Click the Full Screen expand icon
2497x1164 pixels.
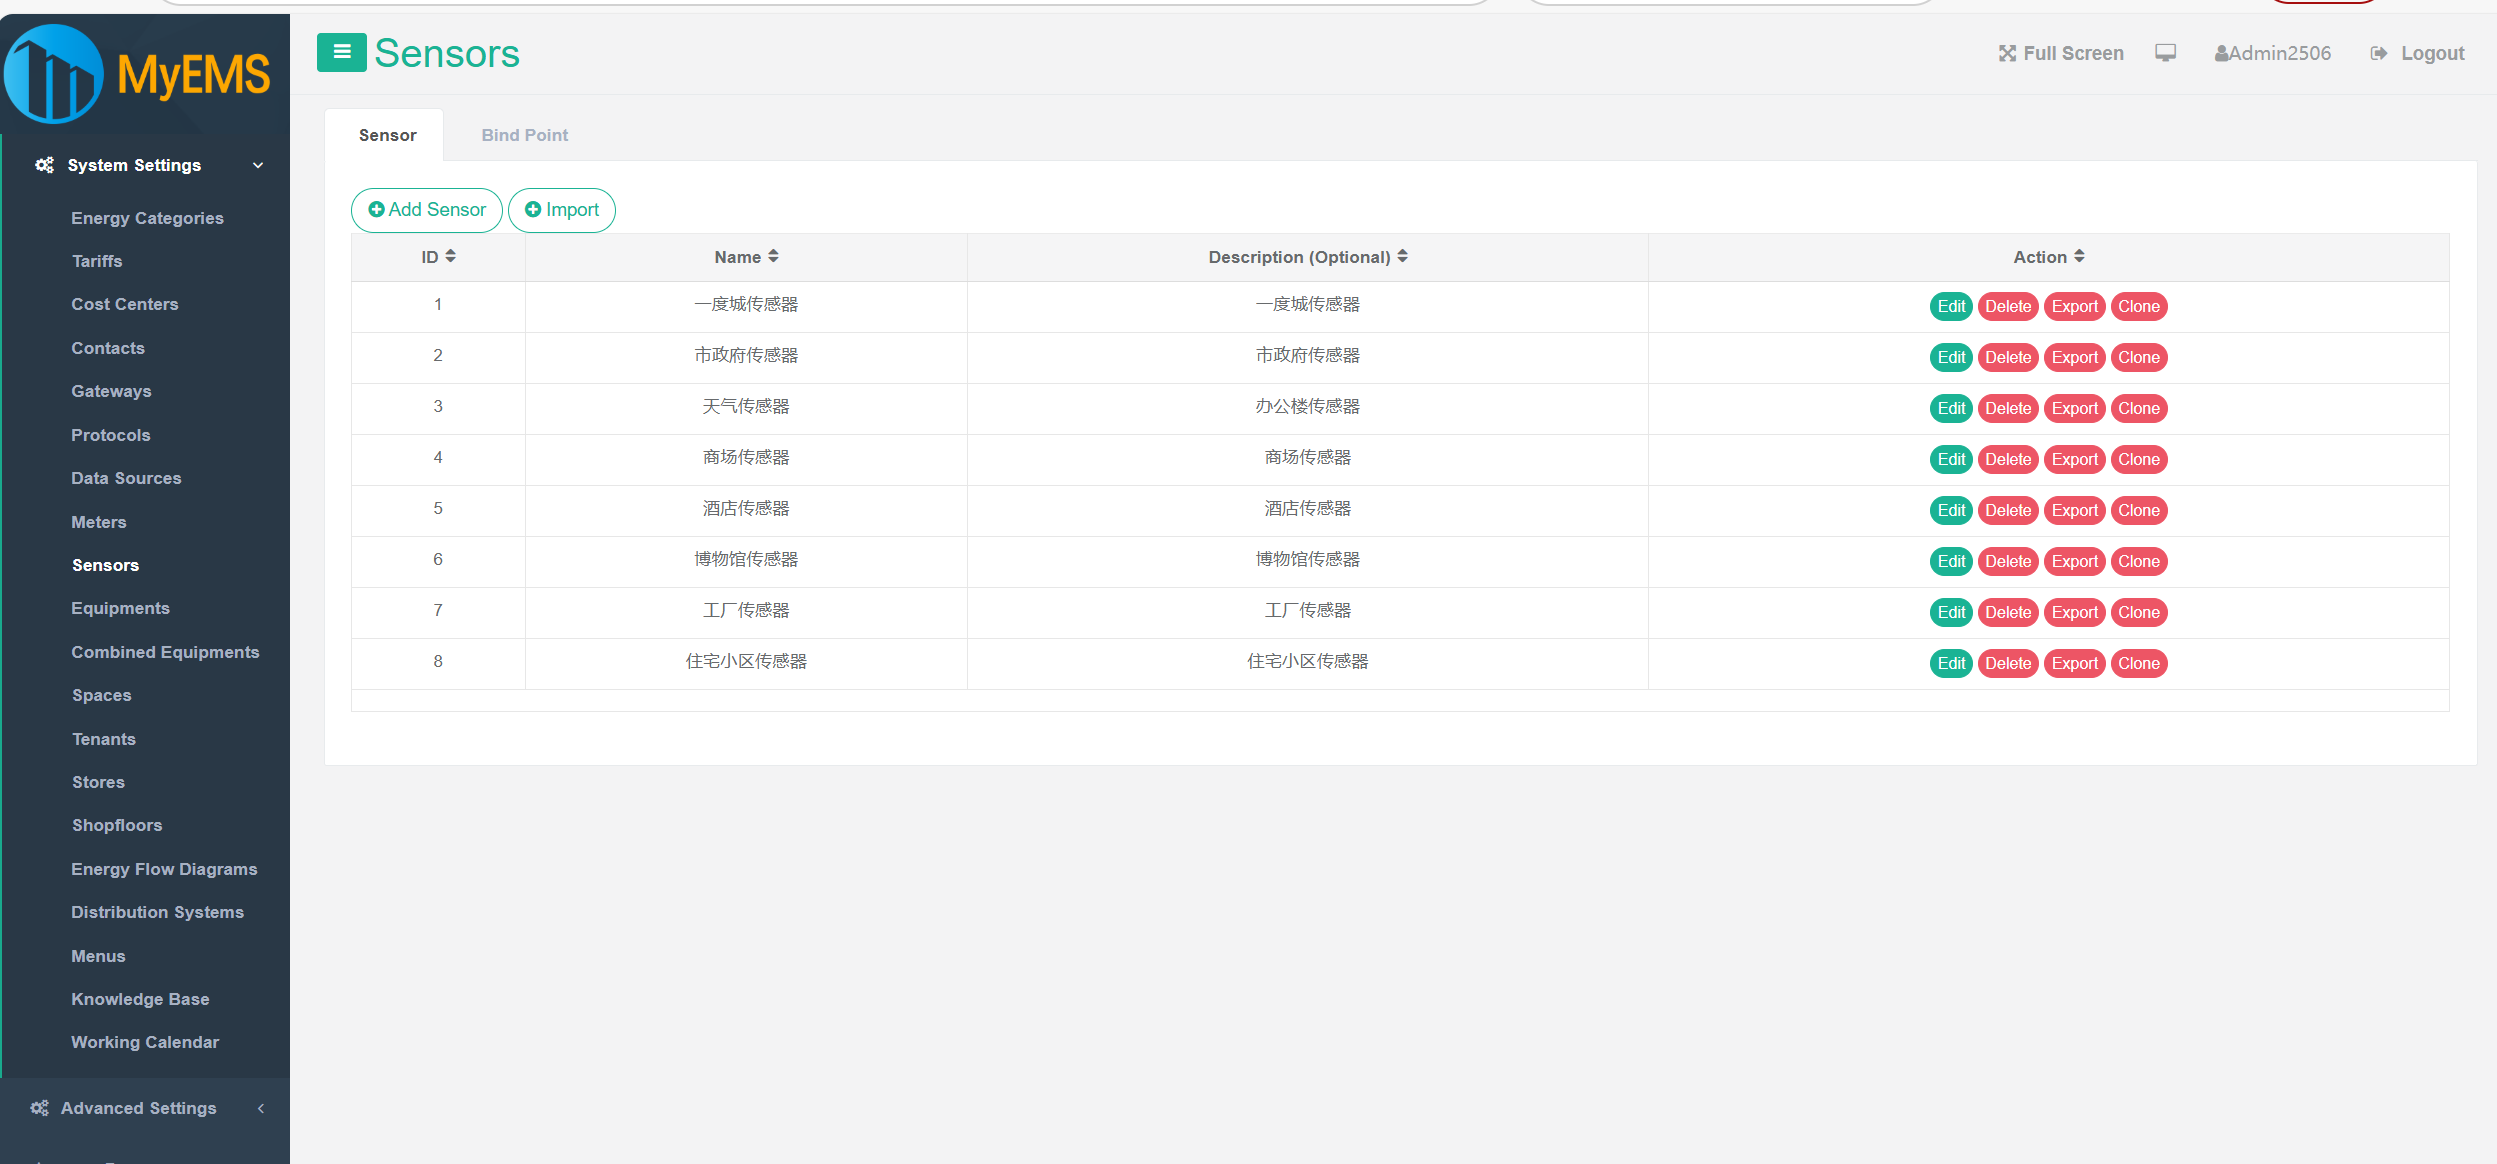[x=2006, y=54]
